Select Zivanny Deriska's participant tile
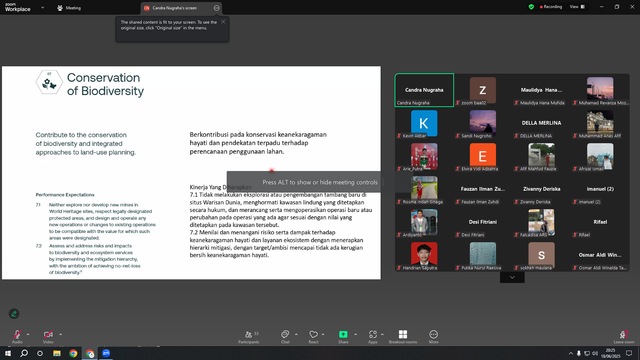The image size is (640, 360). [x=541, y=189]
